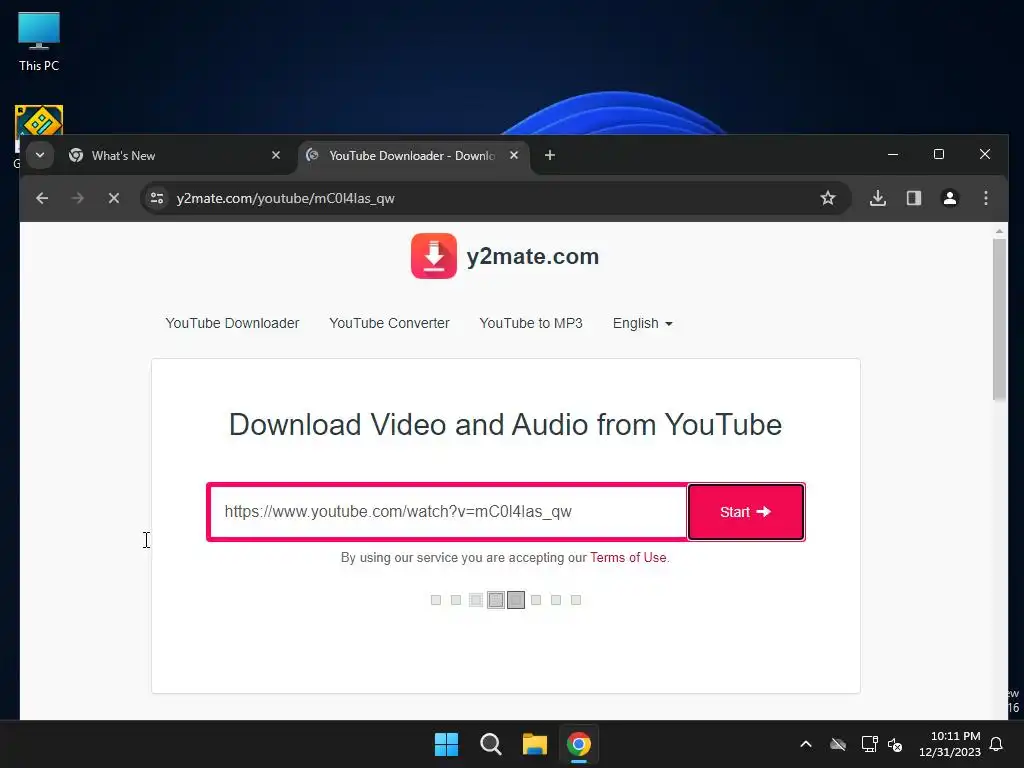Open YouTube Downloader nav link
The width and height of the screenshot is (1024, 768).
(x=232, y=323)
